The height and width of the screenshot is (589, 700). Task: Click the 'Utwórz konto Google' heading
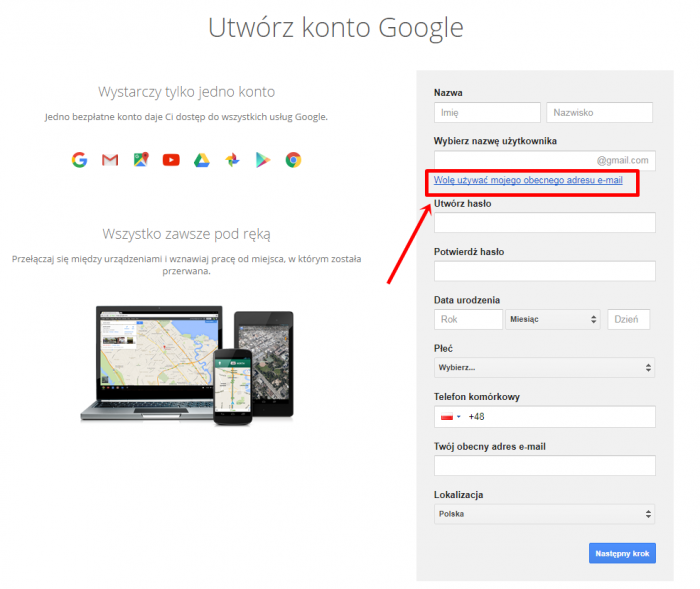336,28
